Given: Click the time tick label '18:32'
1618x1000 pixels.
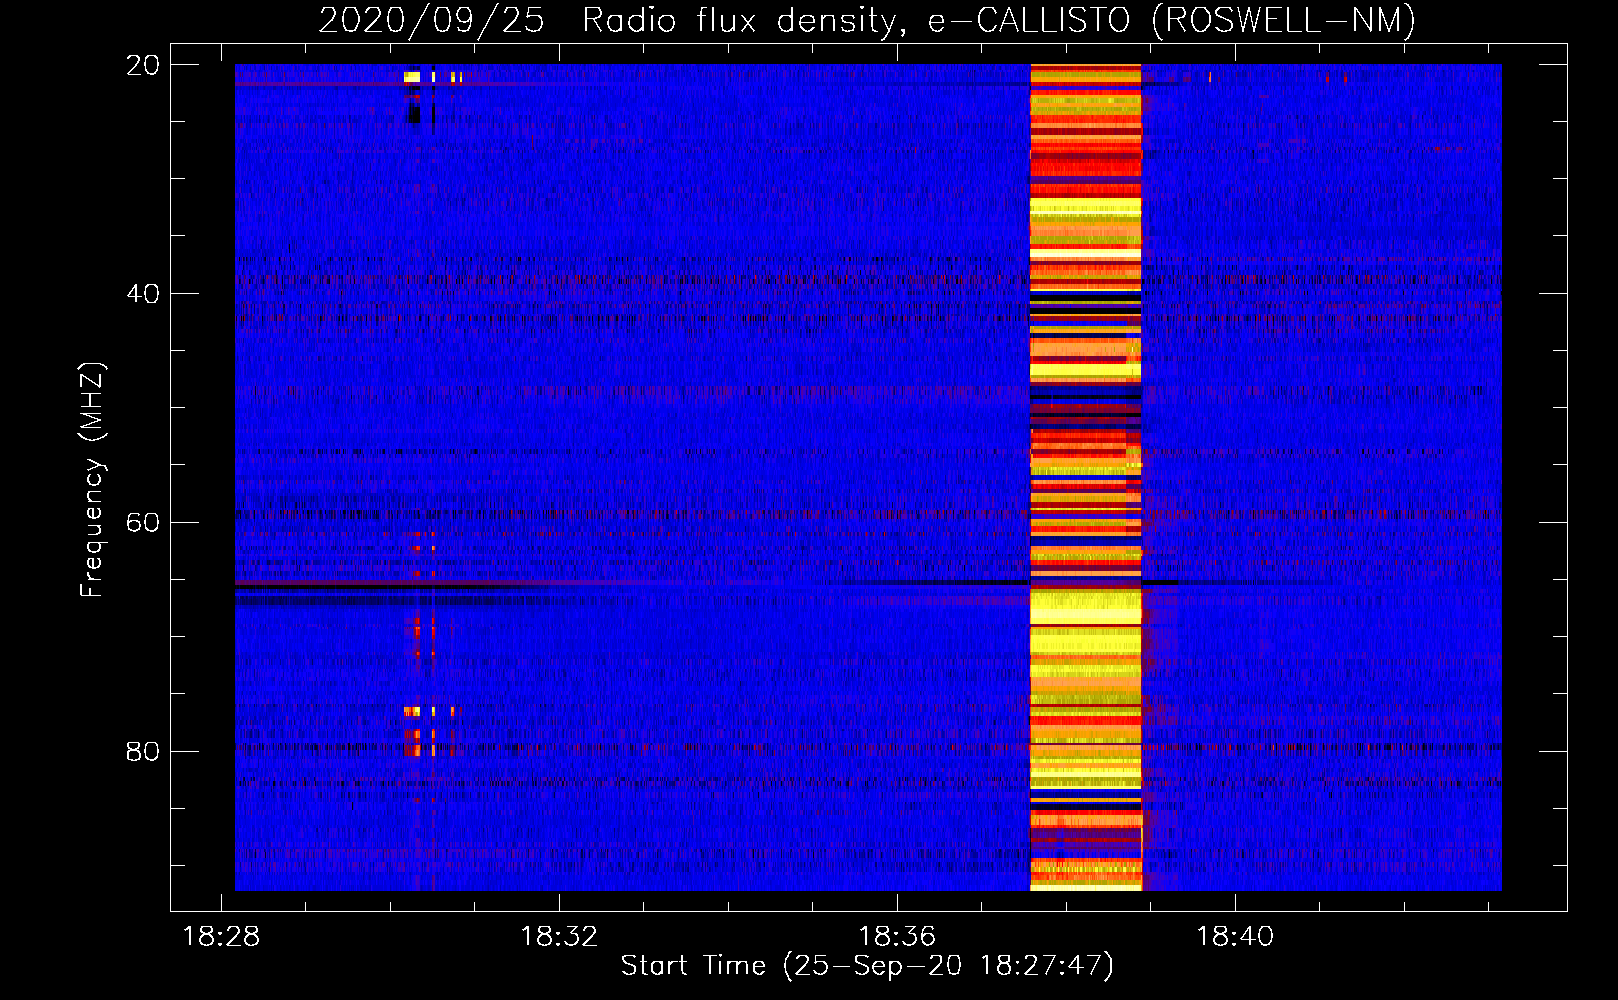Looking at the screenshot, I should tap(559, 936).
